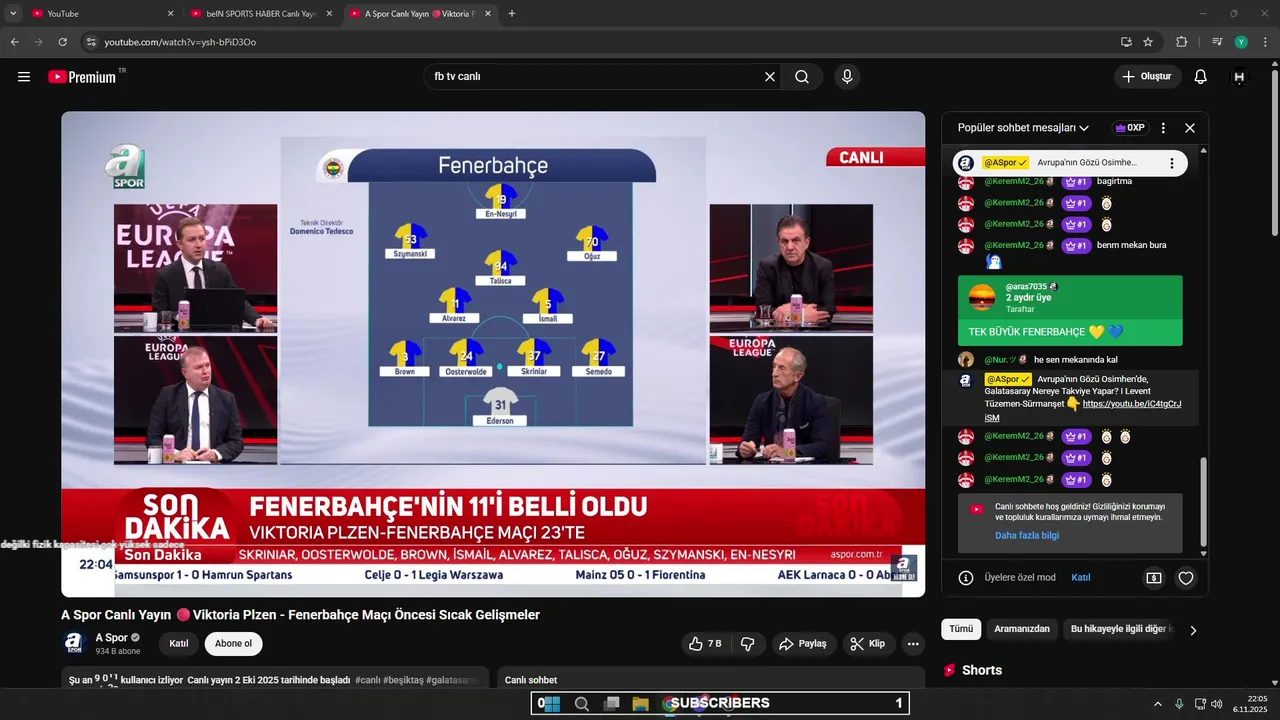The image size is (1280, 720).
Task: Go to YouTube Premium home logo
Action: (x=83, y=77)
